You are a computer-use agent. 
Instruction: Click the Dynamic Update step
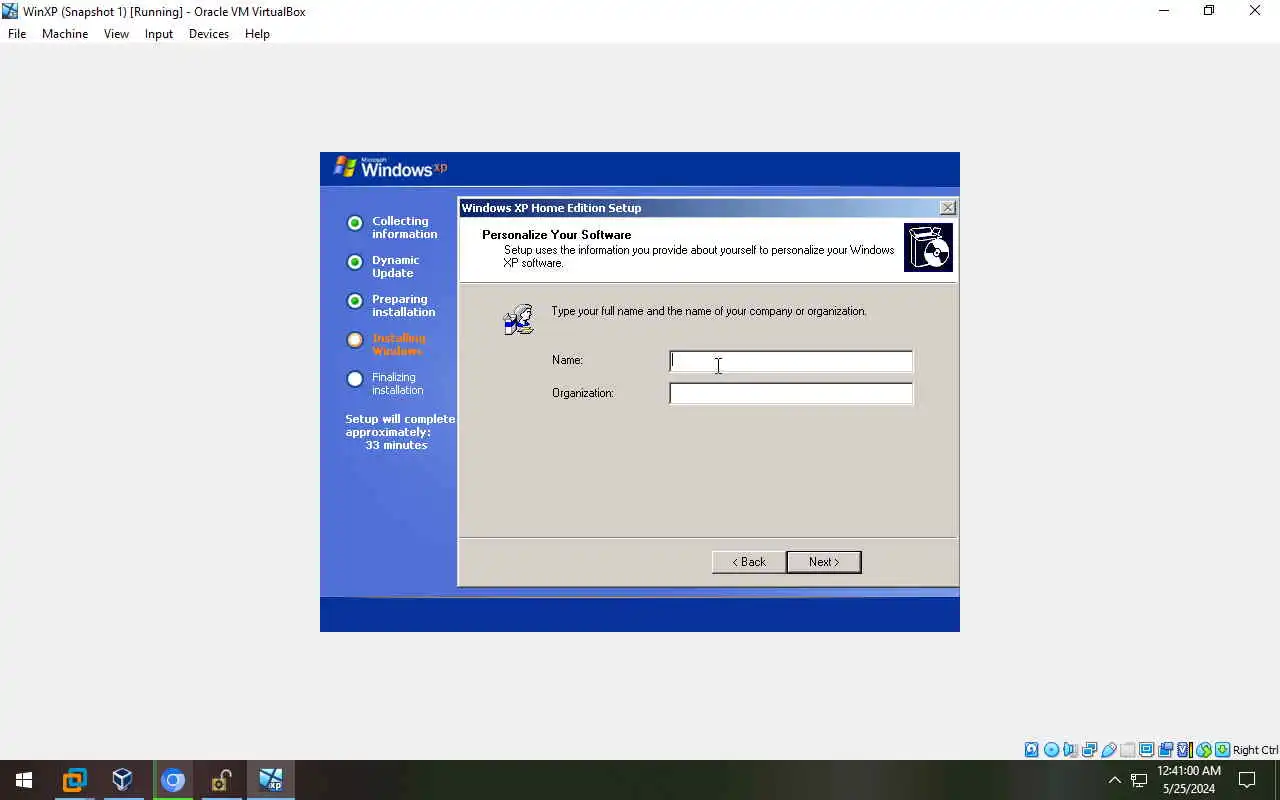(383, 267)
